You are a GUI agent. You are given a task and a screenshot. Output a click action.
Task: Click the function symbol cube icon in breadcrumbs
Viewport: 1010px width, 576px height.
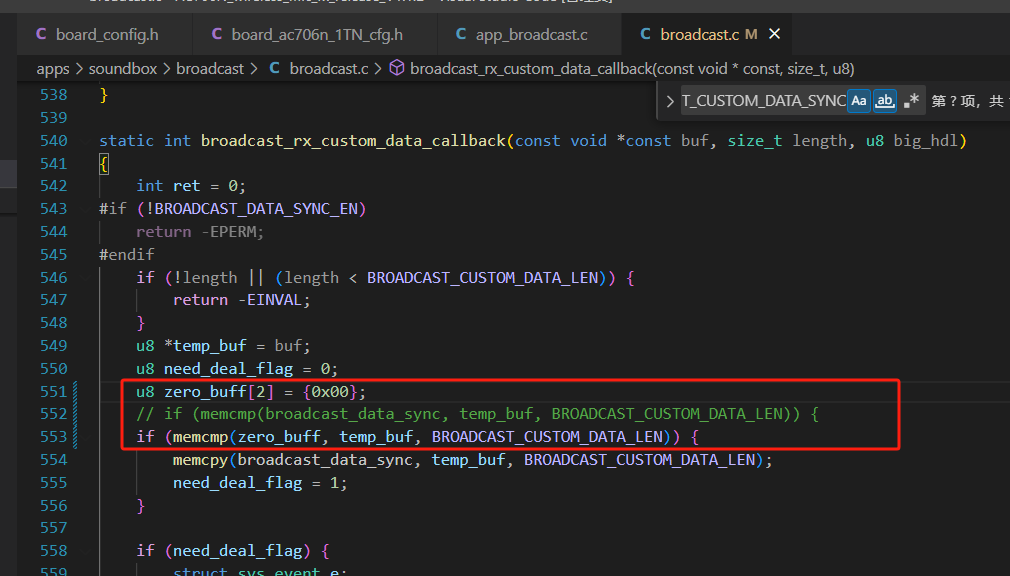397,68
